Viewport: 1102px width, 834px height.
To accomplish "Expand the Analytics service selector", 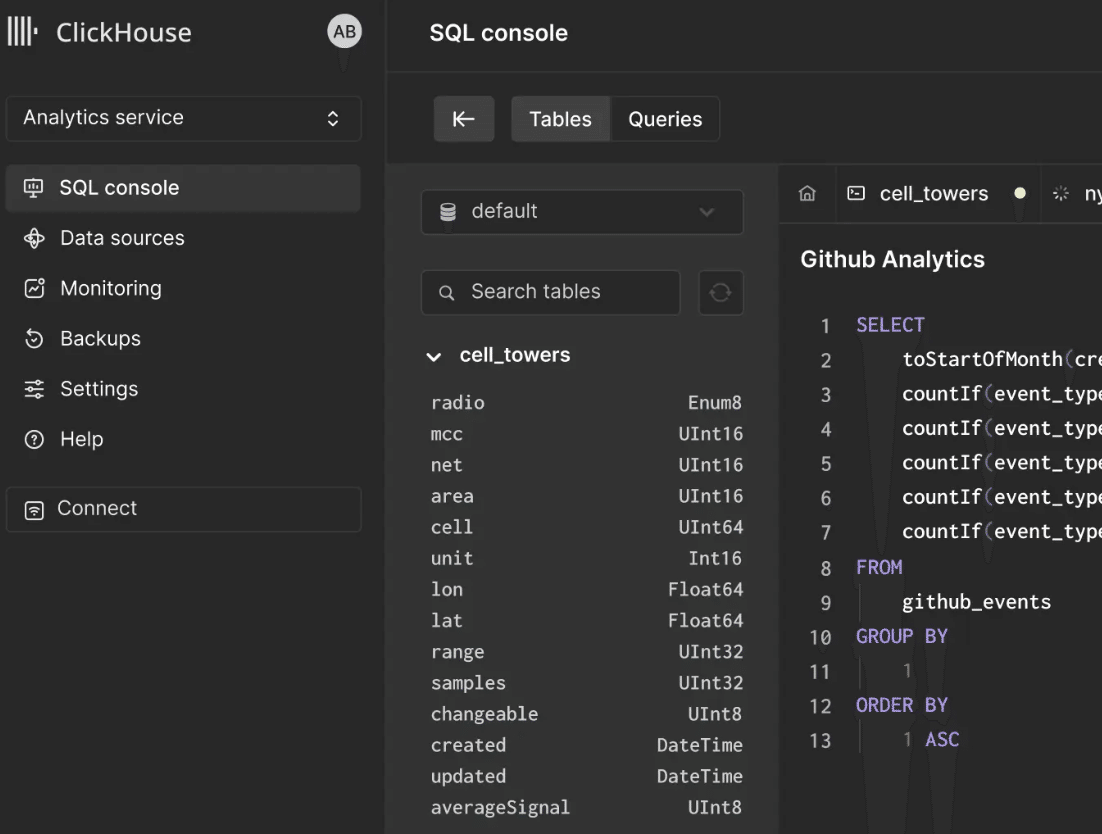I will coord(183,118).
